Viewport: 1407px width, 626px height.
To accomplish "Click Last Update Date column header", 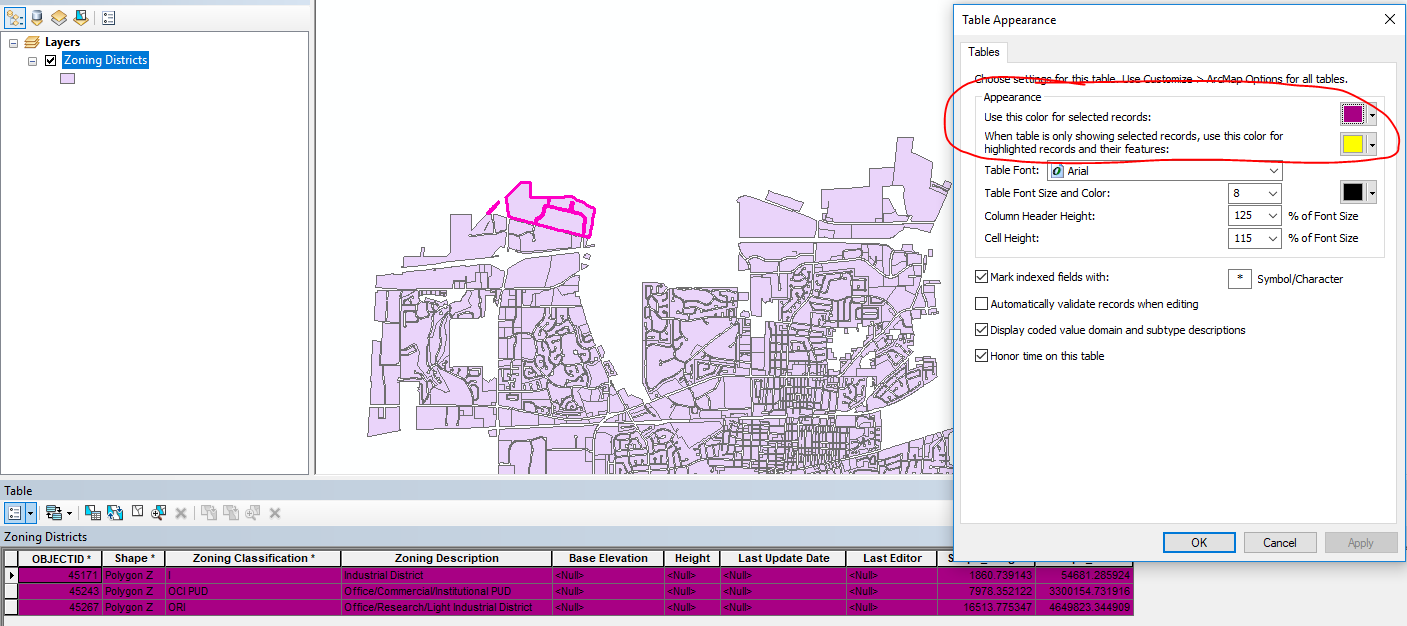I will [783, 558].
